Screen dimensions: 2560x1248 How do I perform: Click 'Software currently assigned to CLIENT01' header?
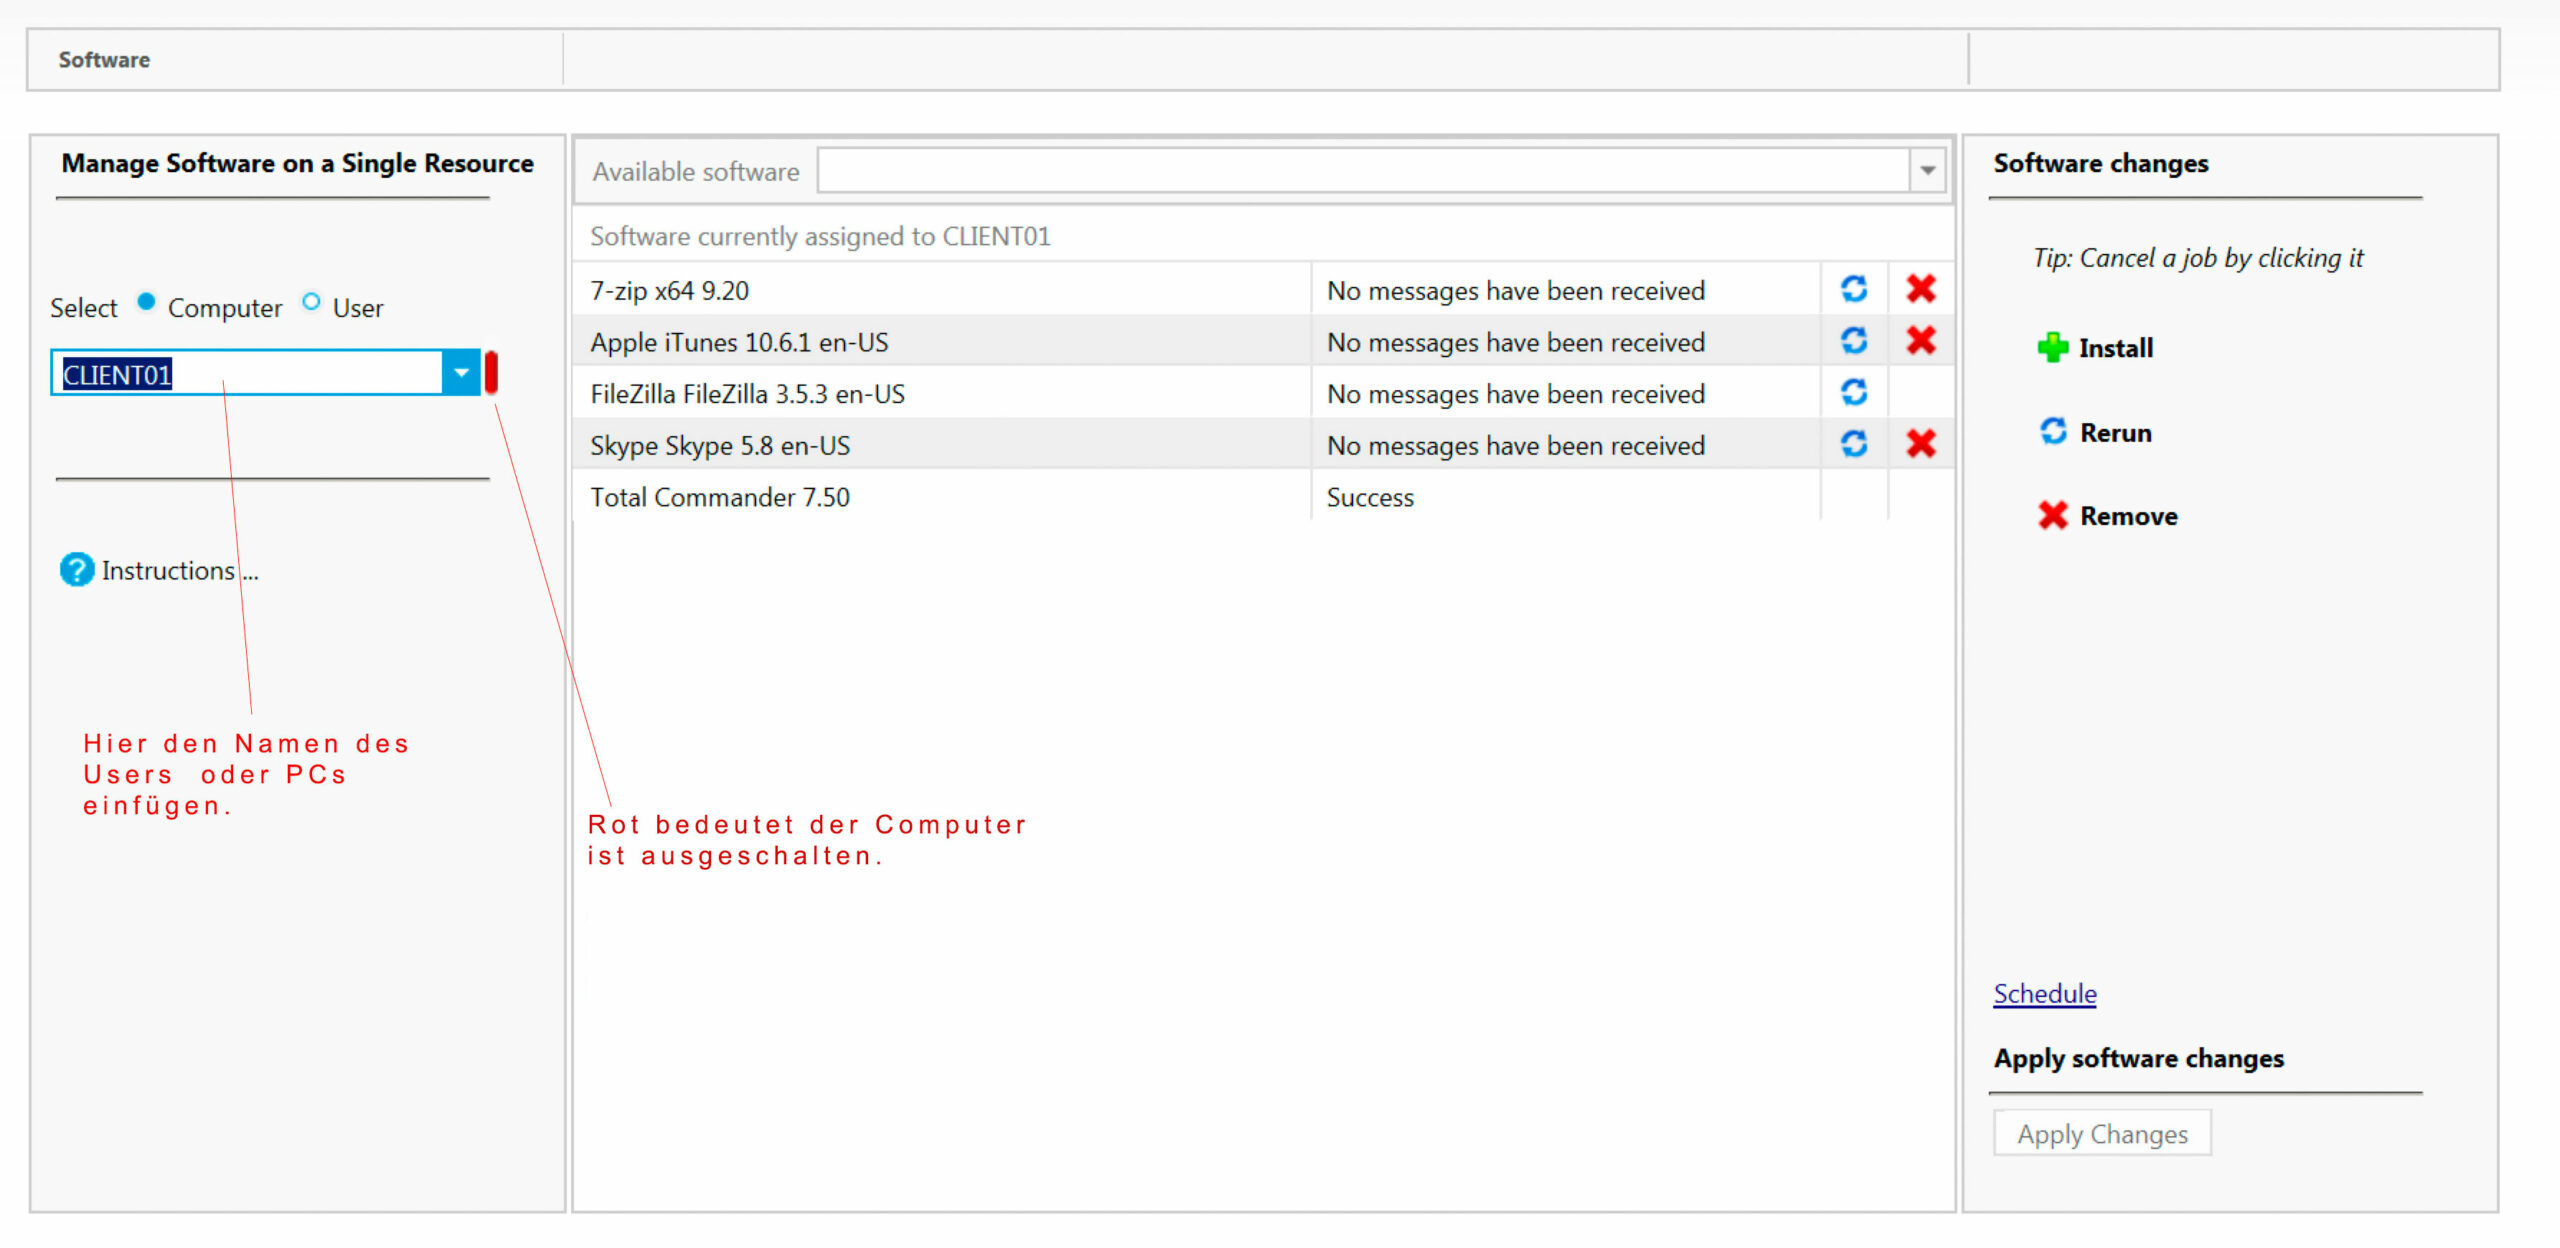click(820, 236)
